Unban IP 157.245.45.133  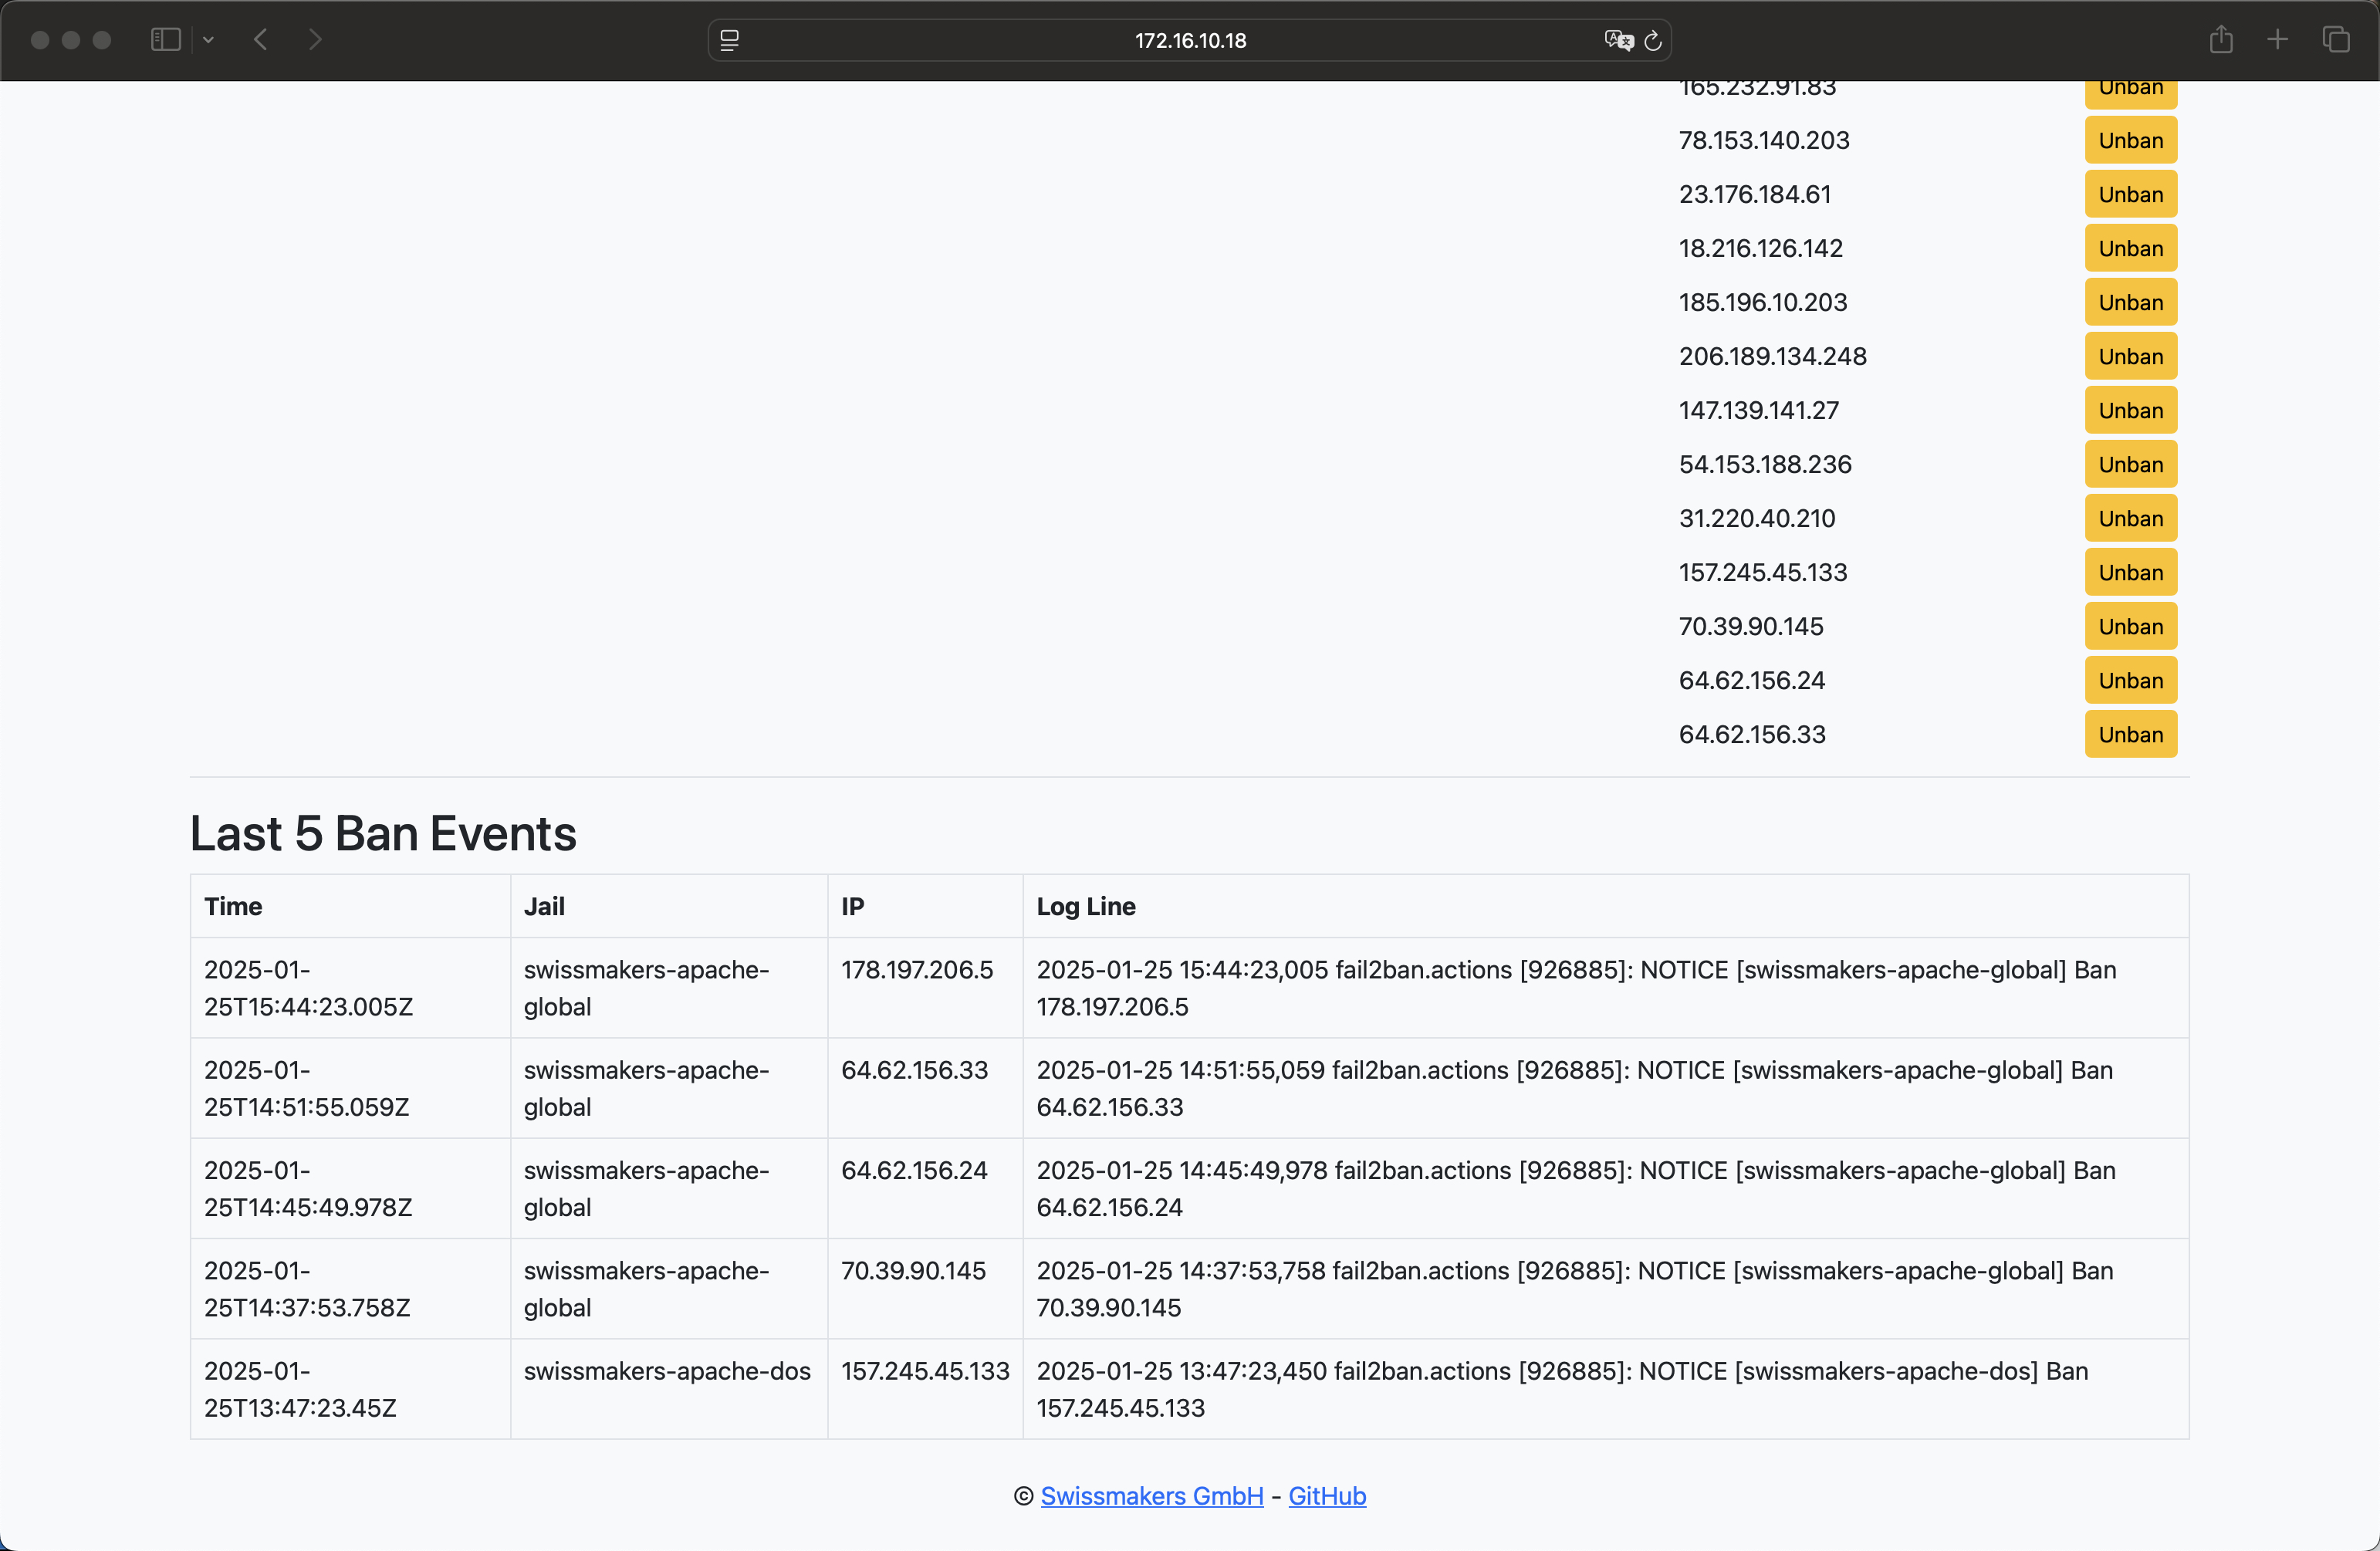pyautogui.click(x=2130, y=572)
